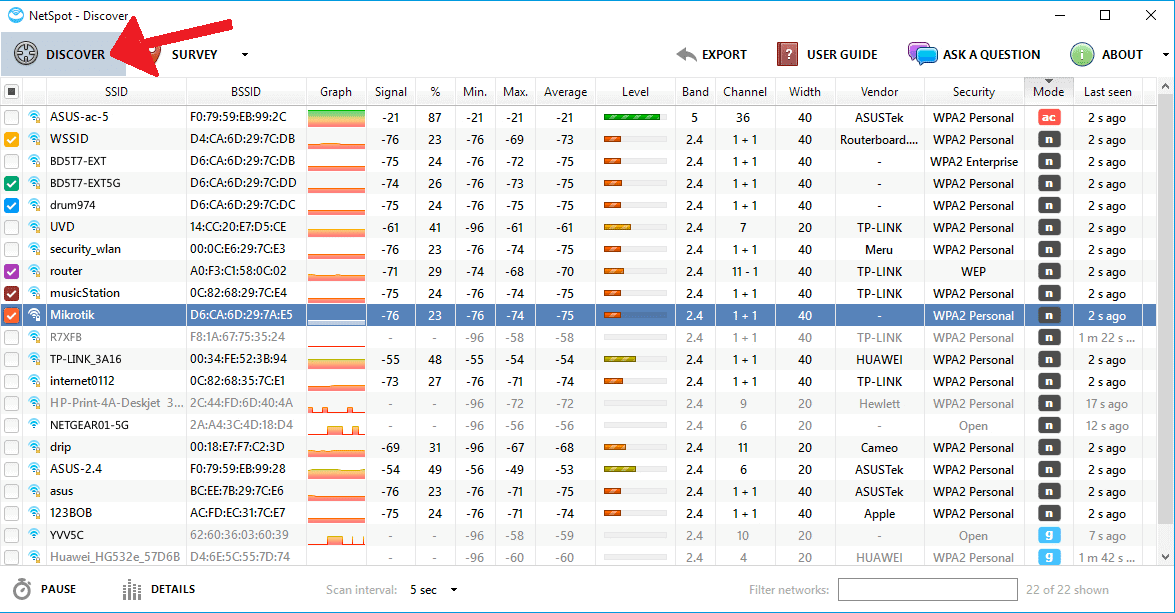Sort by the Signal column header
1175x613 pixels.
[x=390, y=91]
